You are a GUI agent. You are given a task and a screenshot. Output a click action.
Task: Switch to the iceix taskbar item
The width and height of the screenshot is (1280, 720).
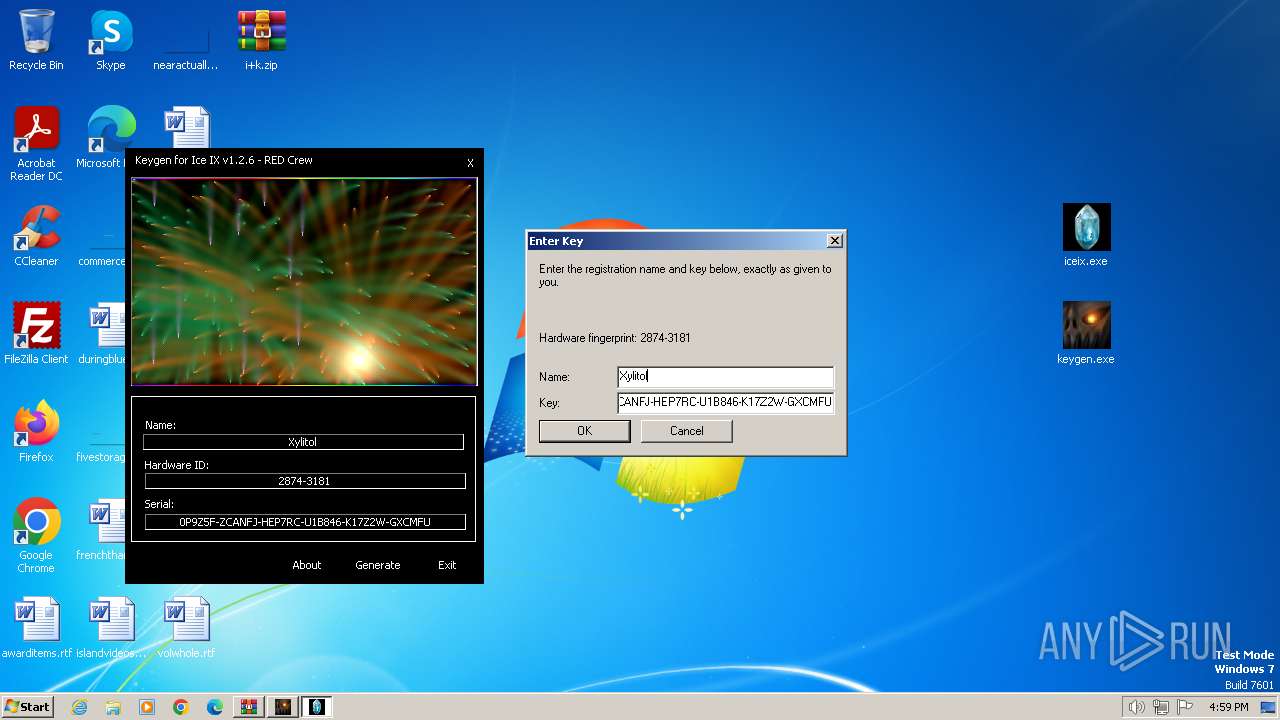pyautogui.click(x=317, y=707)
